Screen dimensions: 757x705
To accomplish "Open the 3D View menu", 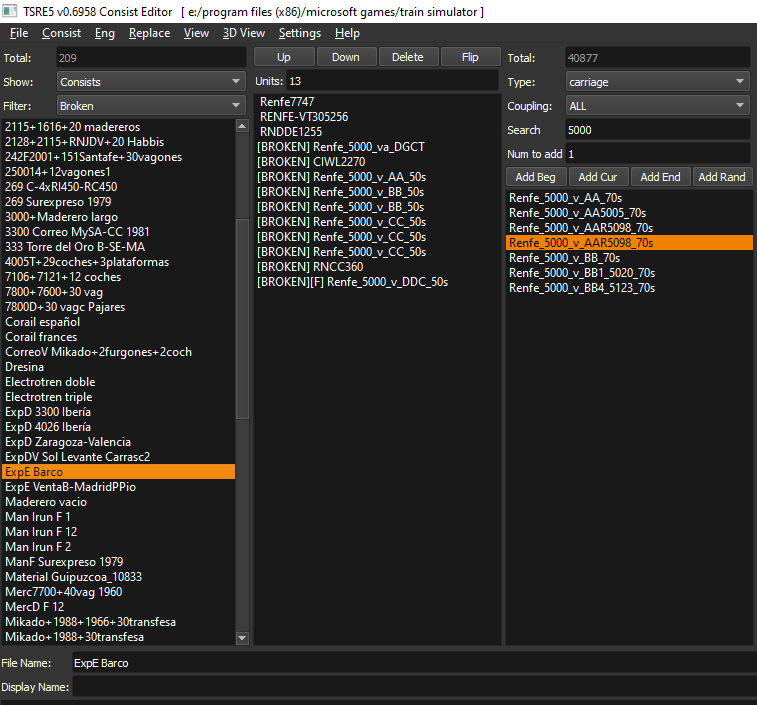I will (x=244, y=33).
